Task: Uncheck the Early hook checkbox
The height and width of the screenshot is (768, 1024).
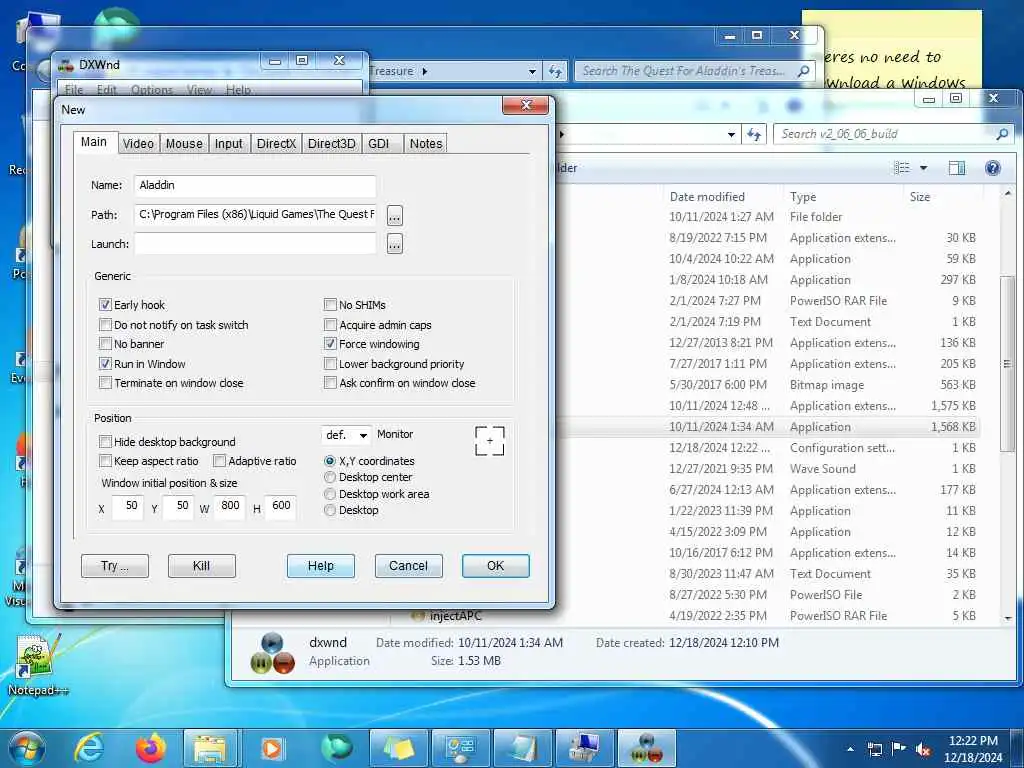Action: pos(105,305)
